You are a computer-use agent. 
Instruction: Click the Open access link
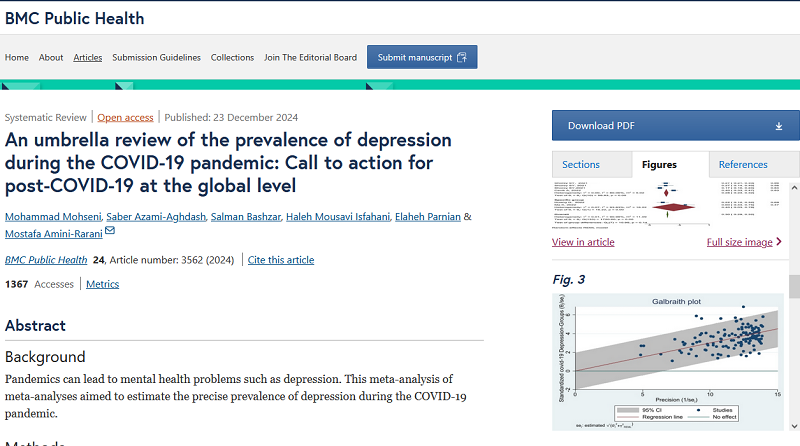pyautogui.click(x=125, y=117)
